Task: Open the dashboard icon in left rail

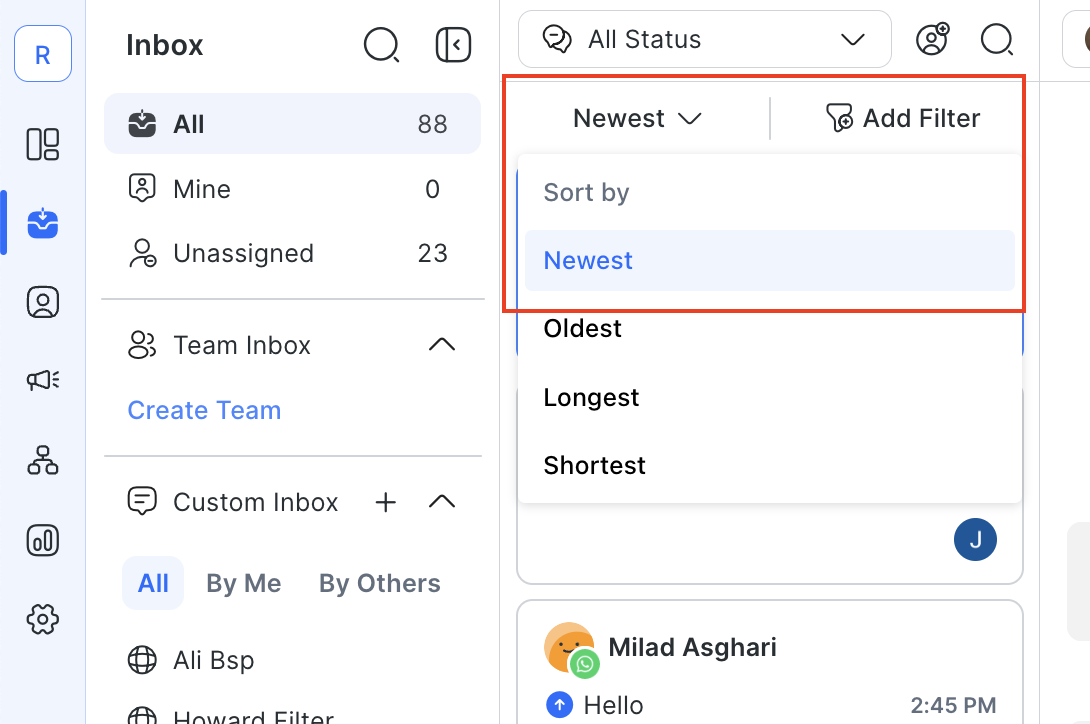Action: point(42,144)
